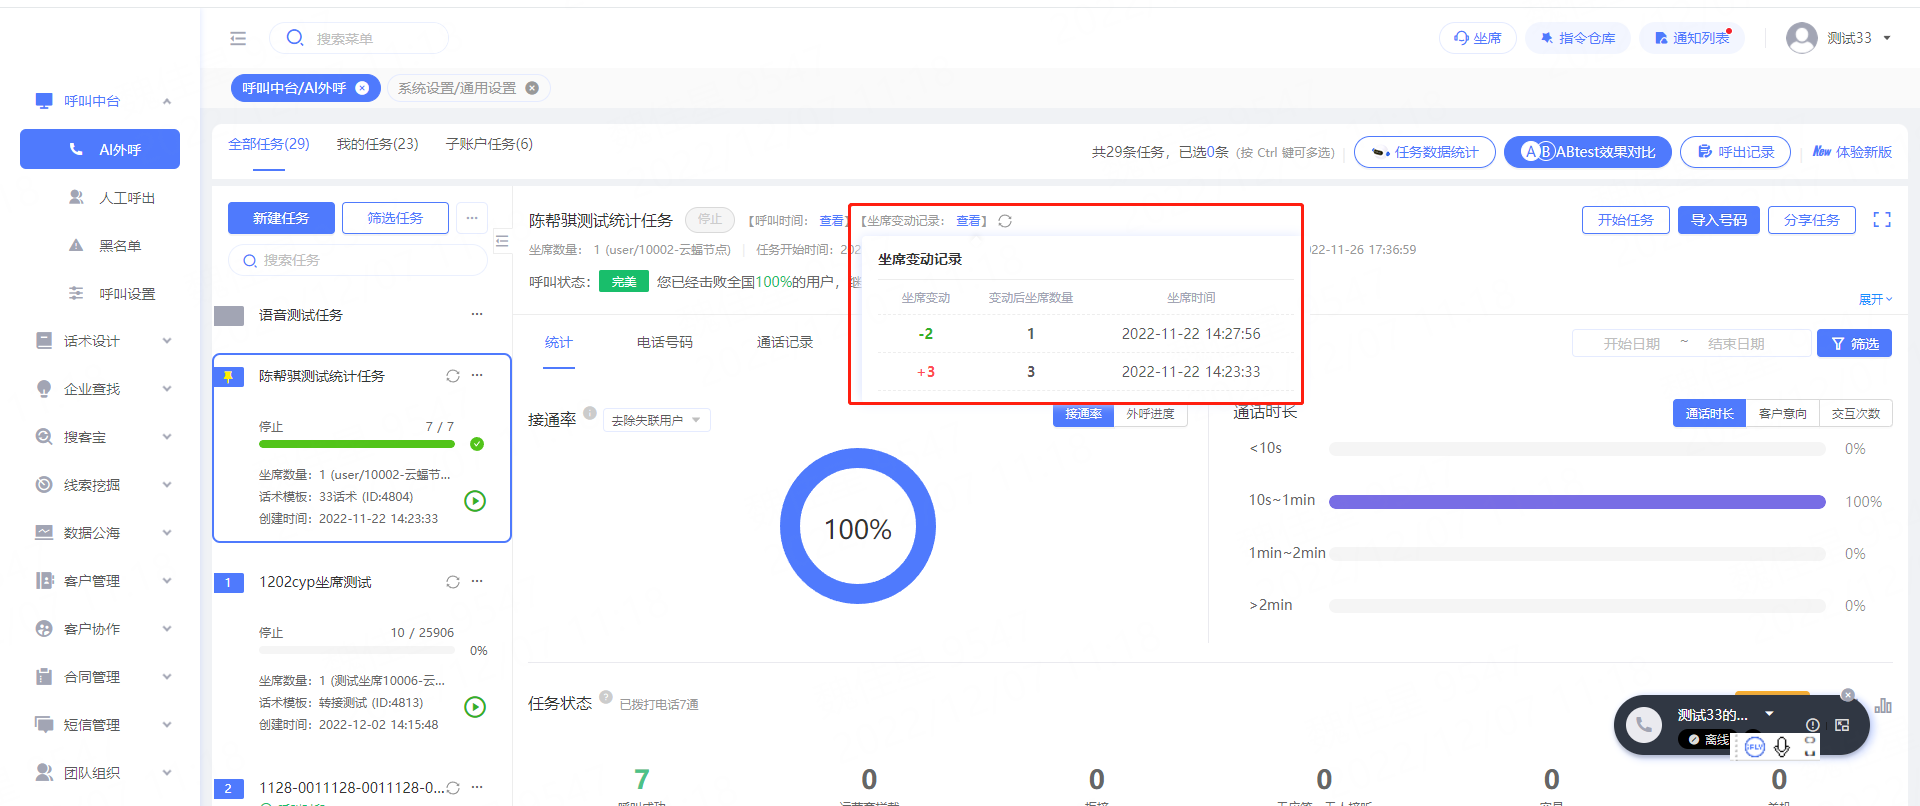
Task: Start the 1202cyp坐席测试 task with its play icon
Action: 475,707
